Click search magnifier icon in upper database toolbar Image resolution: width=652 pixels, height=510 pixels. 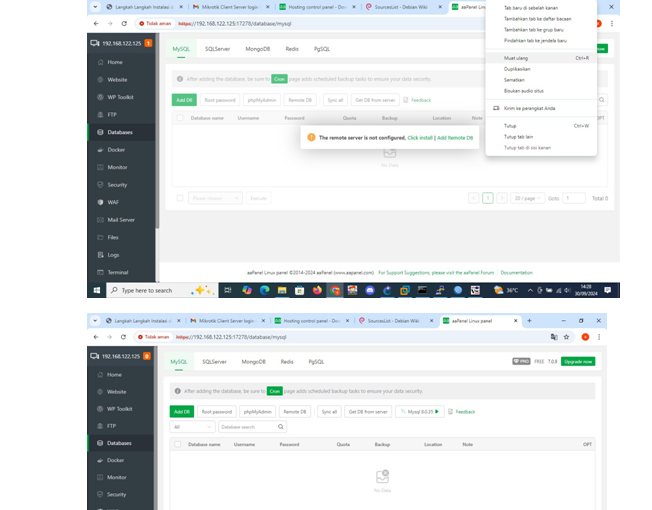coord(602,100)
